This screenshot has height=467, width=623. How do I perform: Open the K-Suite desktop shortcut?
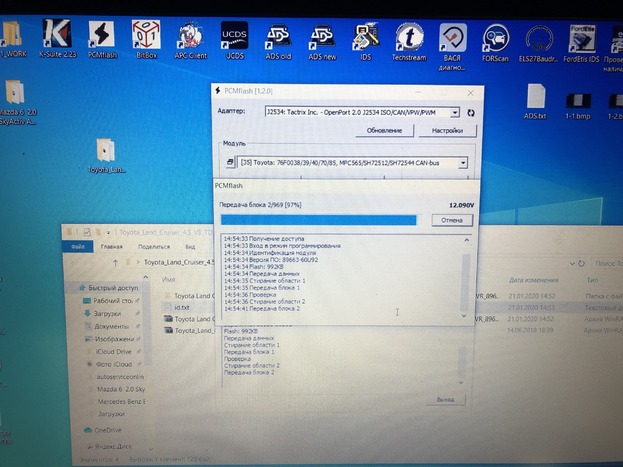(57, 36)
